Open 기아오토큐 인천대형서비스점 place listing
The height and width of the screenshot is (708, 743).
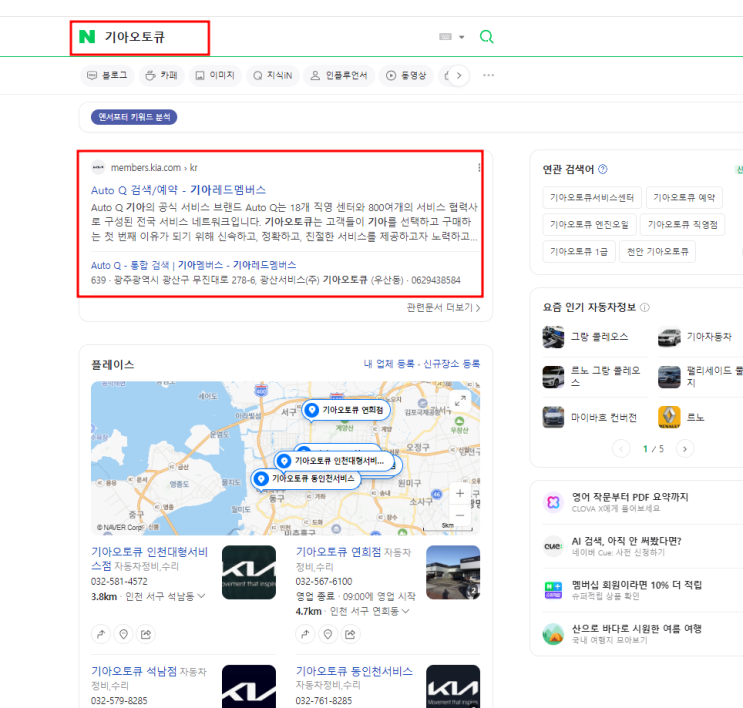(149, 558)
